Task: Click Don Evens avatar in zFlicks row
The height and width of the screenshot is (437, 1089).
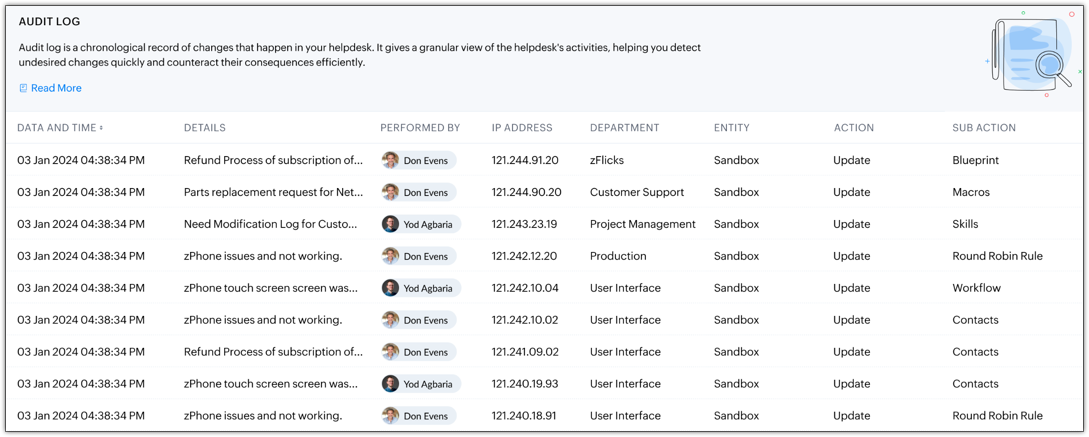Action: tap(391, 160)
